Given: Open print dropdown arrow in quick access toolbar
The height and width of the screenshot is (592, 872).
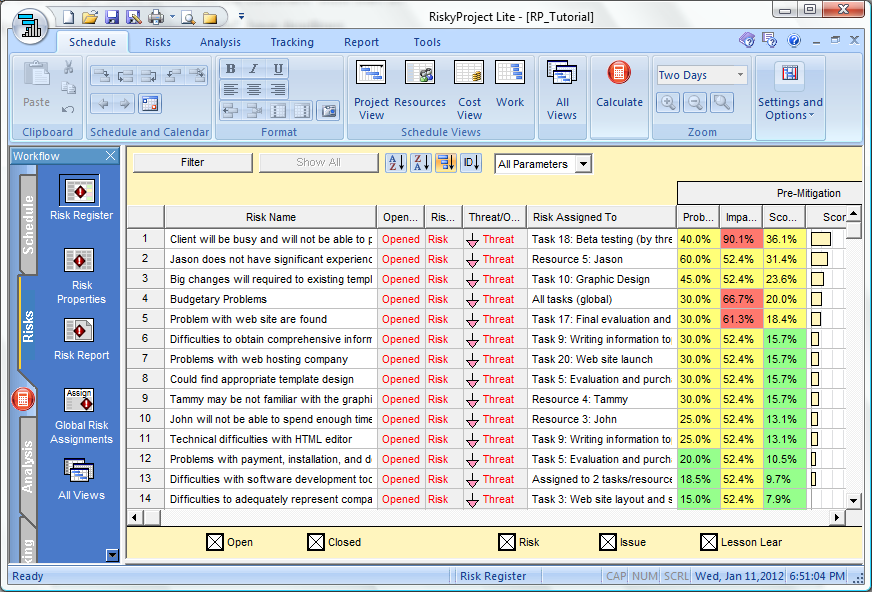Looking at the screenshot, I should point(172,17).
